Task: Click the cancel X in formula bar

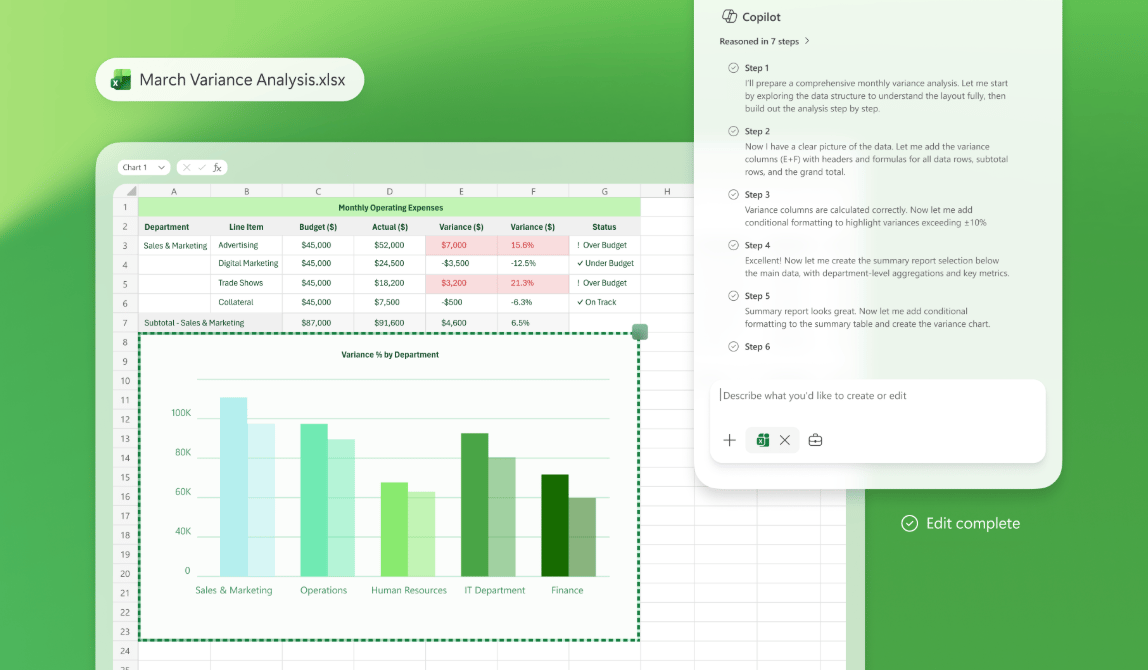Action: 187,168
